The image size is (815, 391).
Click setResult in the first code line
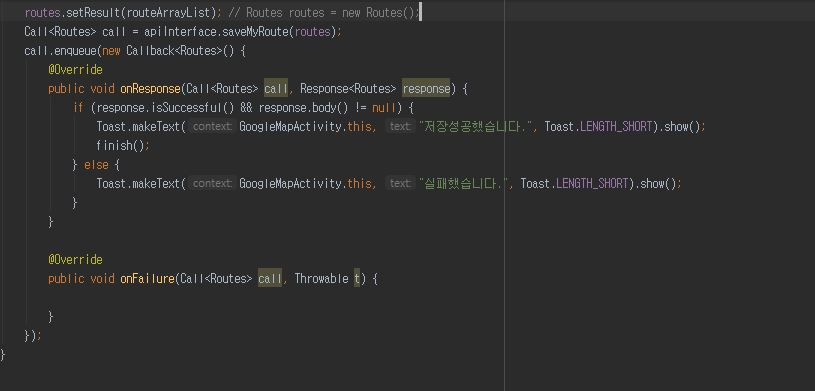(93, 12)
